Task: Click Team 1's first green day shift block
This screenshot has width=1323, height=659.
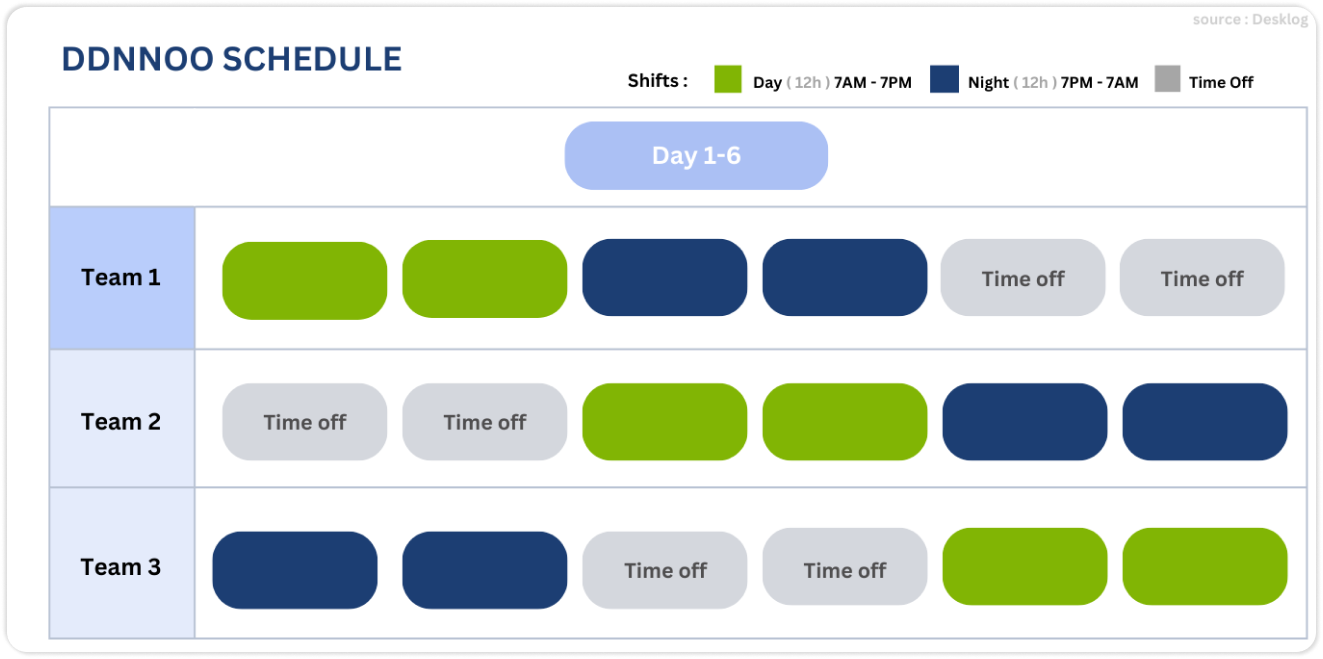Action: pos(304,281)
